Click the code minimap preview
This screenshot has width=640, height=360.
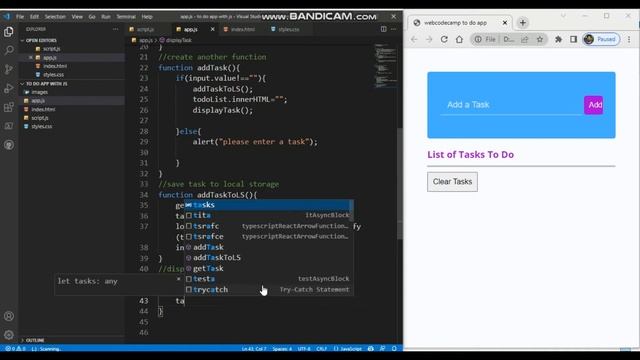[385, 65]
